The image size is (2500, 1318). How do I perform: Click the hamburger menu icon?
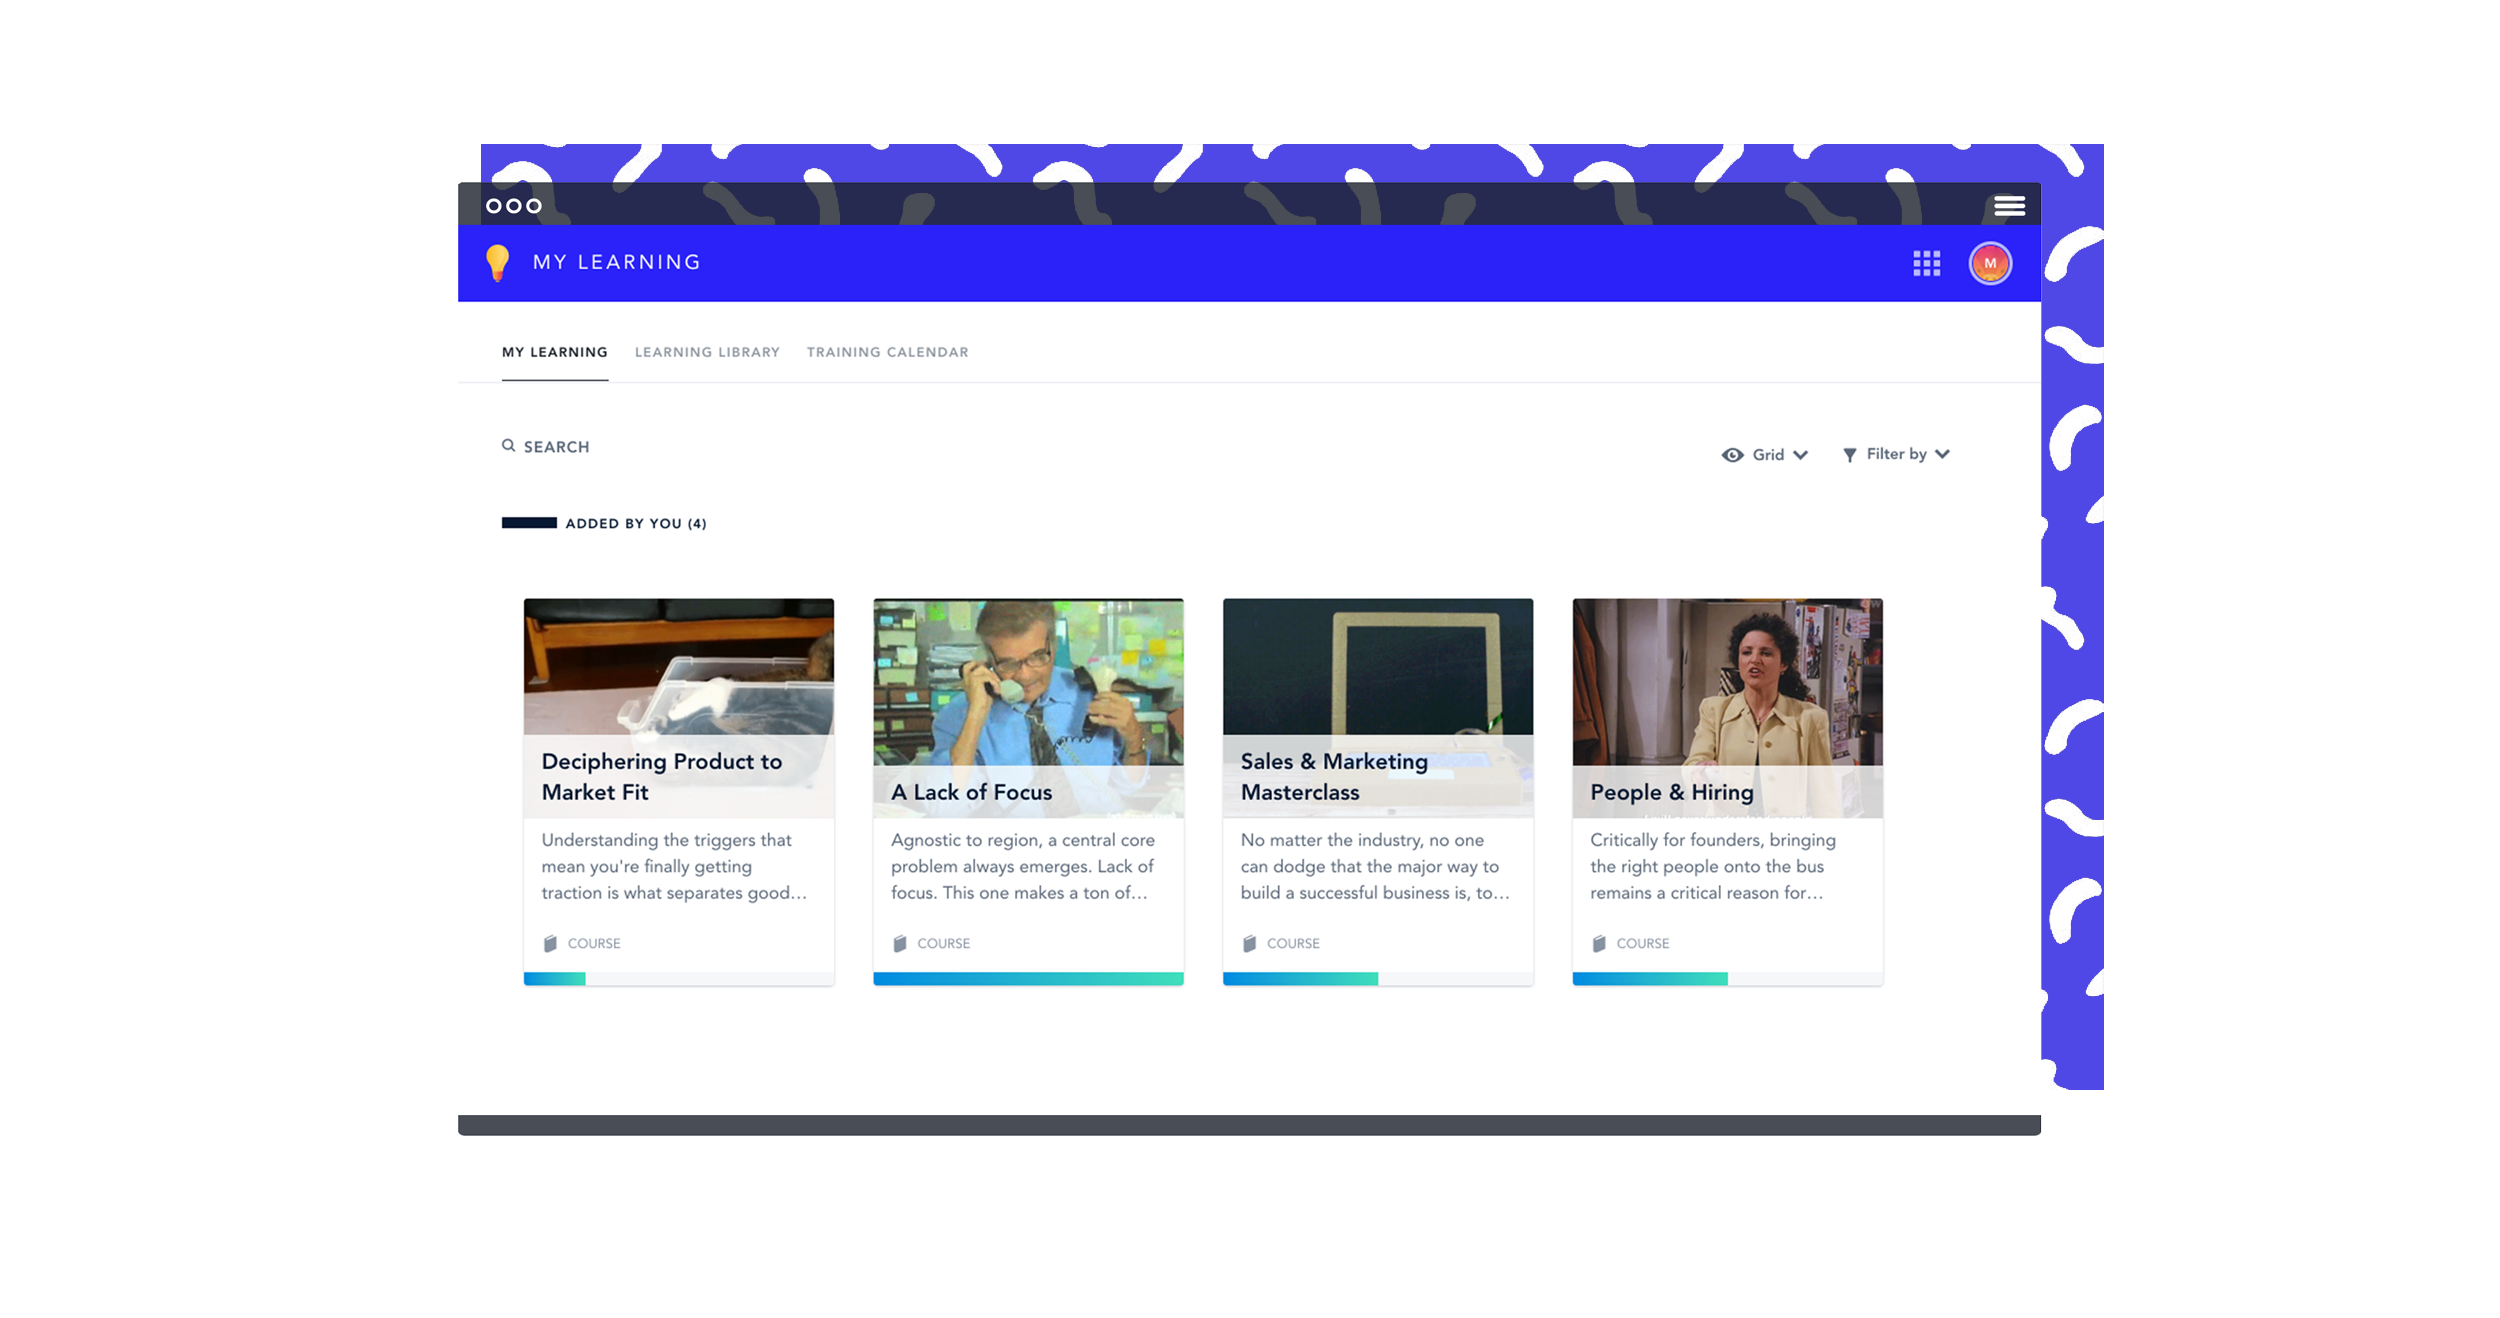pos(2009,206)
